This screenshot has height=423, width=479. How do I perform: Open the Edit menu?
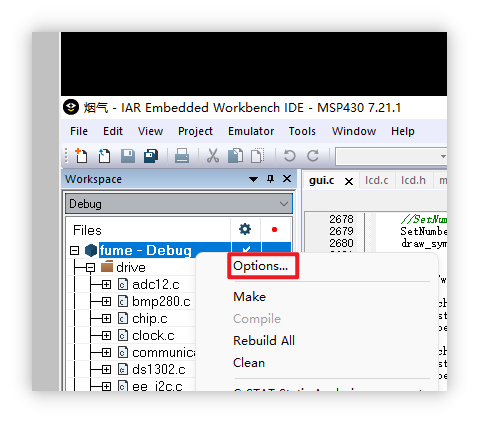tap(113, 131)
